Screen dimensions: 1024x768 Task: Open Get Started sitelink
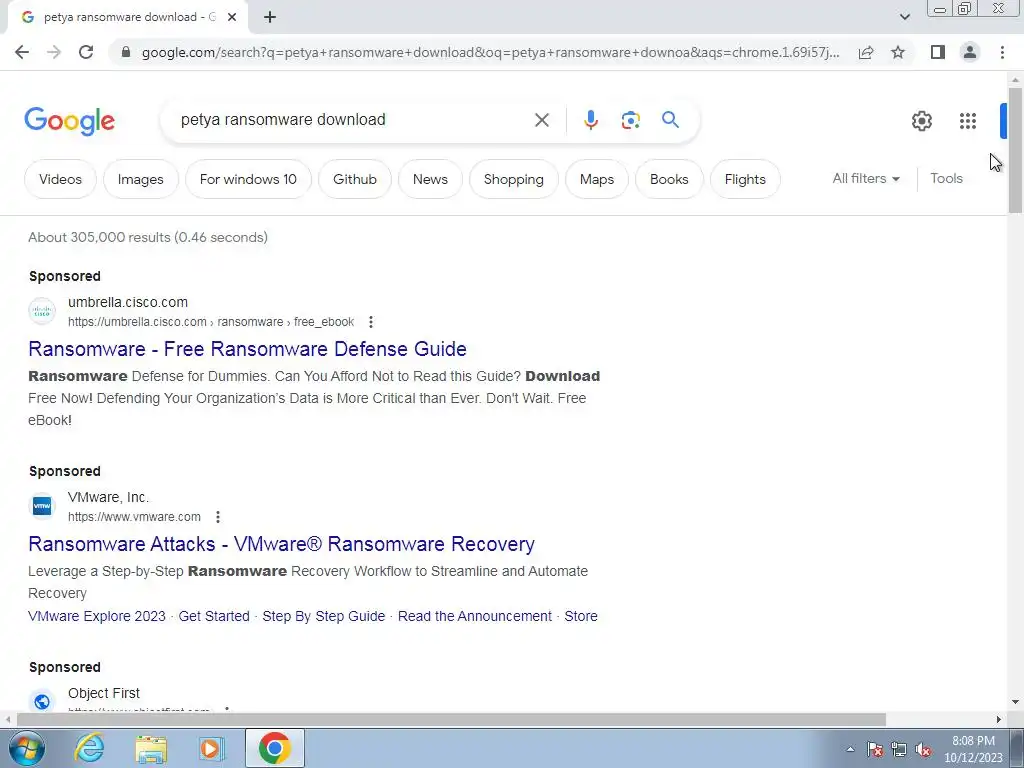coord(214,616)
